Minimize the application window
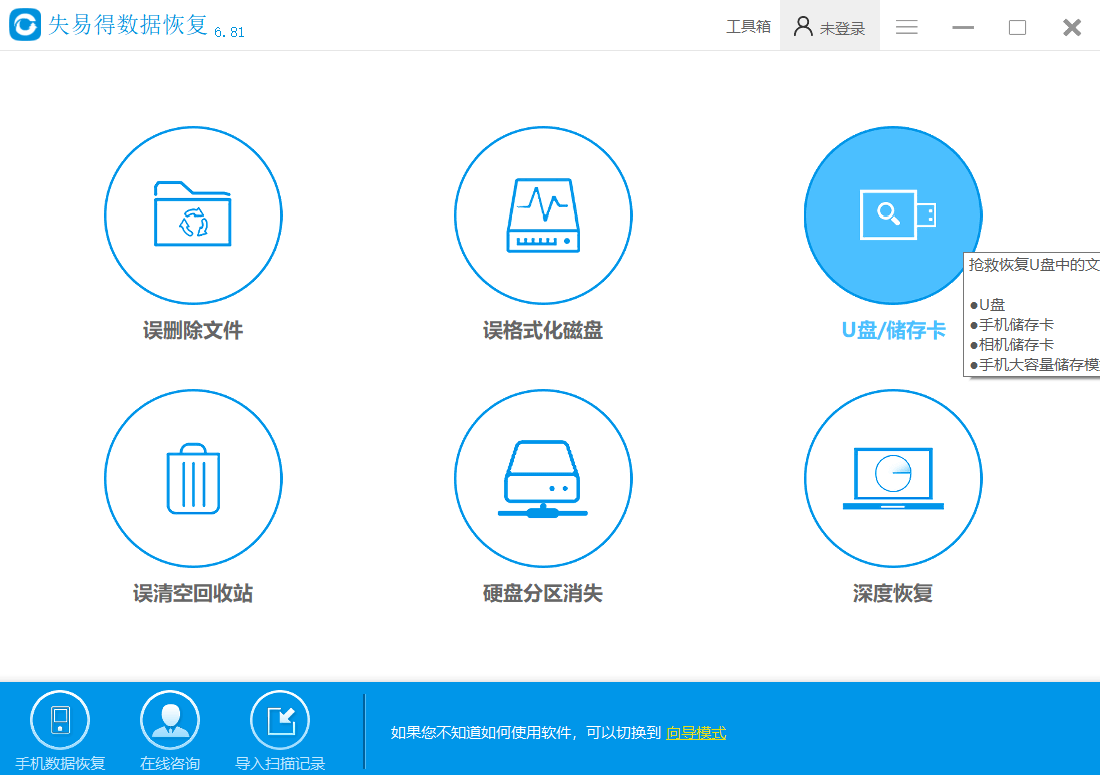 click(x=962, y=27)
